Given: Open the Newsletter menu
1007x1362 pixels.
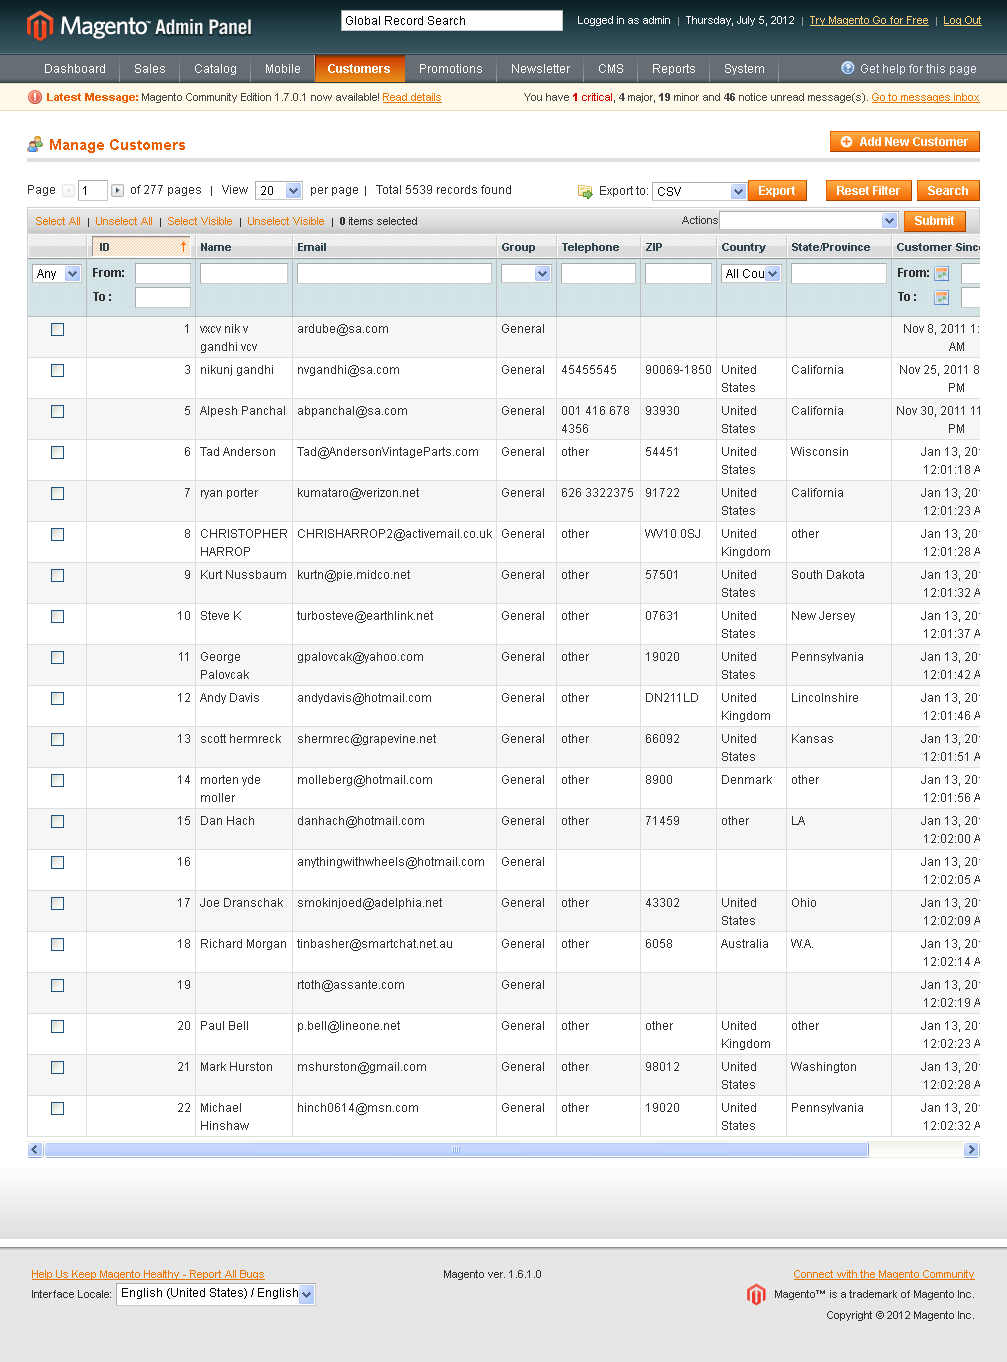Looking at the screenshot, I should [540, 69].
